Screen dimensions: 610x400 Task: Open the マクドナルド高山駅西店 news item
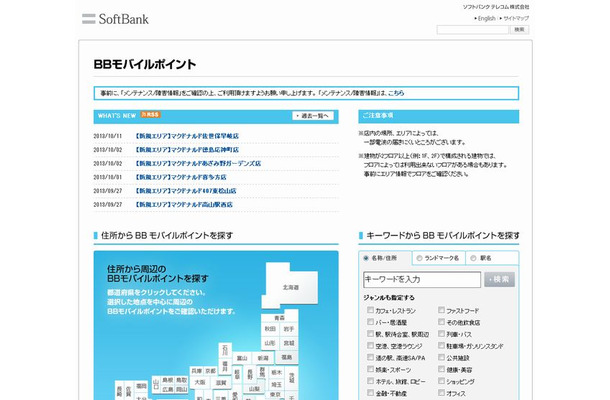pos(183,204)
